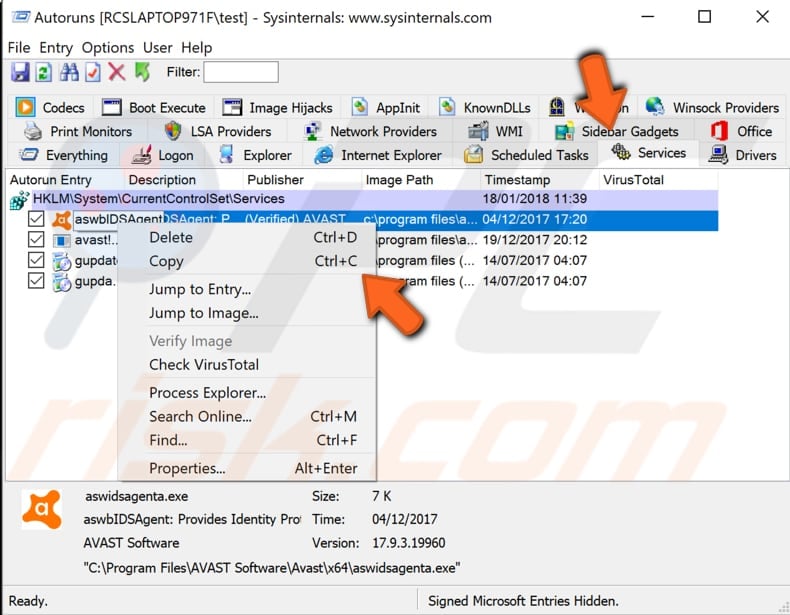Open the Boot Execute tab
Viewport: 790px width, 615px height.
click(x=154, y=107)
